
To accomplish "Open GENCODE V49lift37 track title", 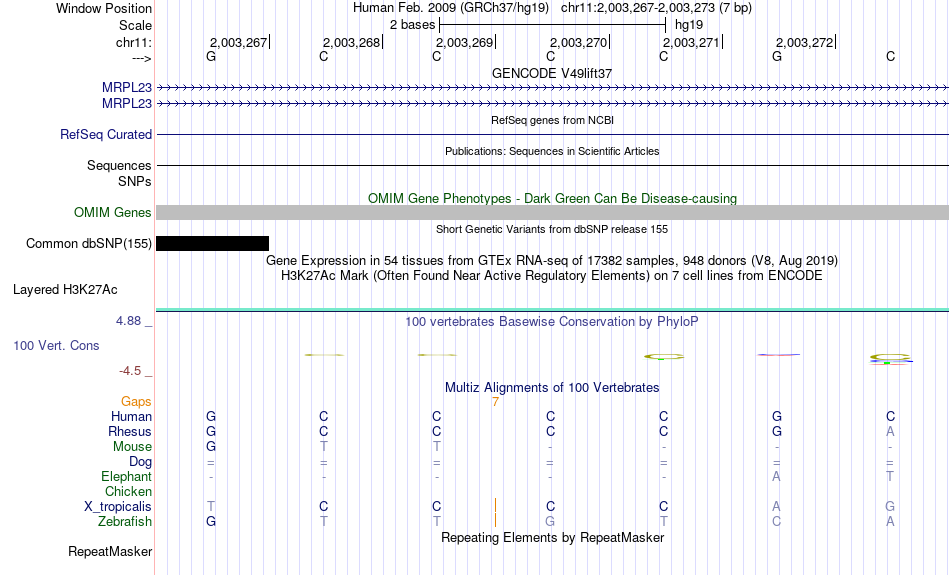I will tap(552, 73).
